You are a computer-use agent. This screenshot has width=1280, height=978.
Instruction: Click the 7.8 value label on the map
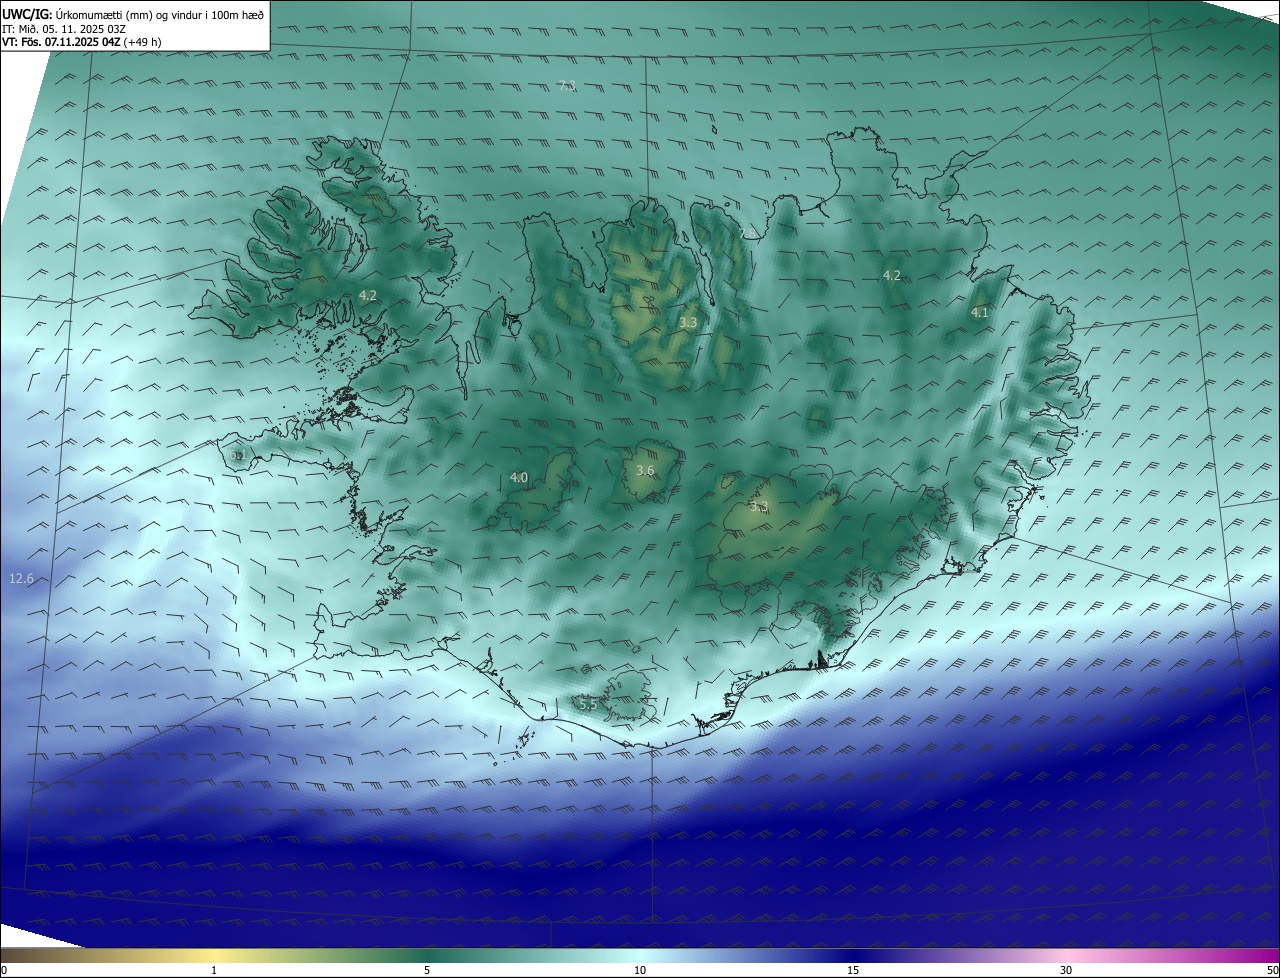[x=747, y=233]
